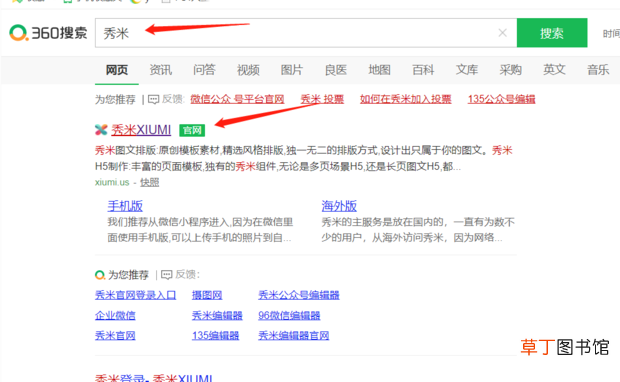Open 秀米编辑器 related search
Viewport: 620px width, 382px height.
point(217,316)
